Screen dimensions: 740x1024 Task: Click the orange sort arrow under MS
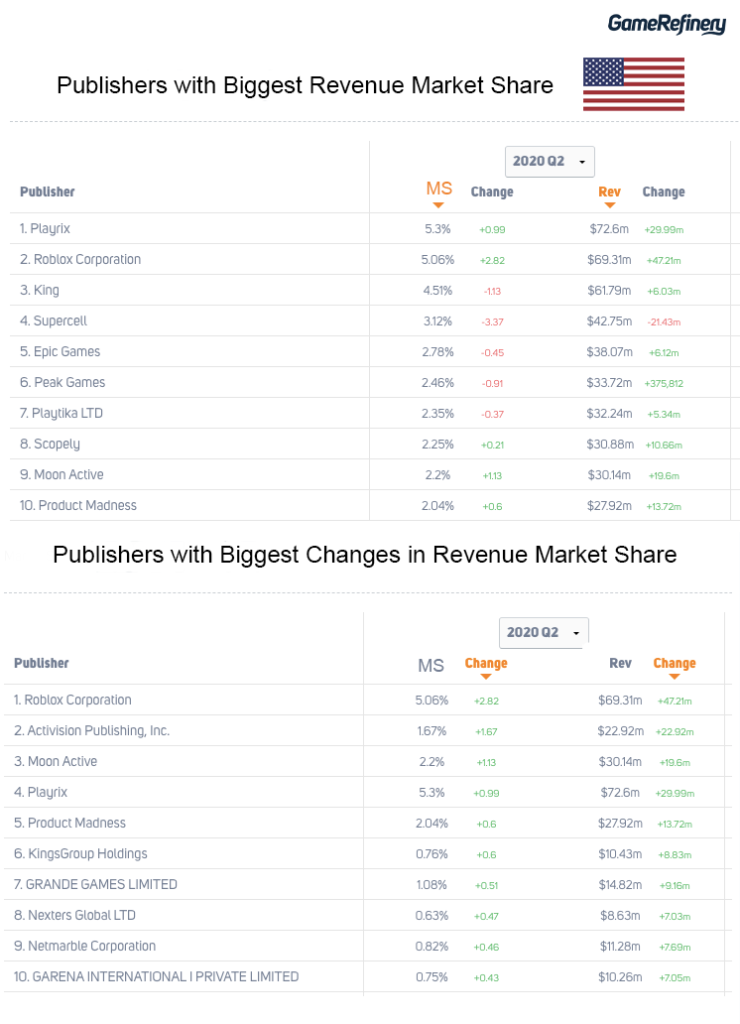click(x=438, y=205)
